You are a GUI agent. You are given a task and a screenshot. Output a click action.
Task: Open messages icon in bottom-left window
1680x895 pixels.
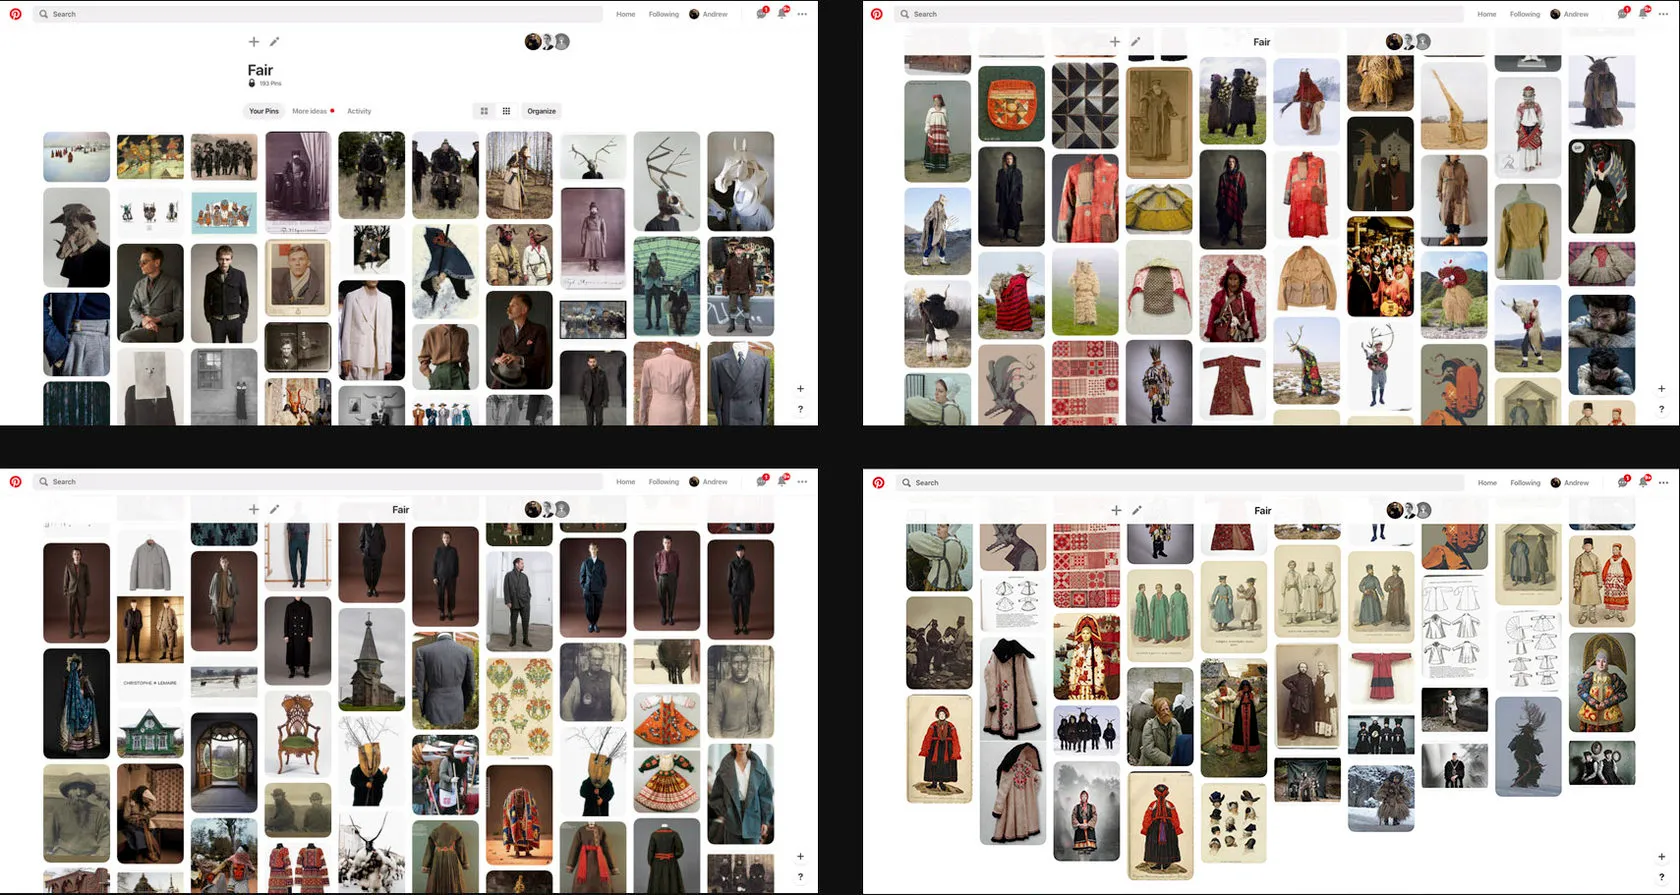coord(762,482)
